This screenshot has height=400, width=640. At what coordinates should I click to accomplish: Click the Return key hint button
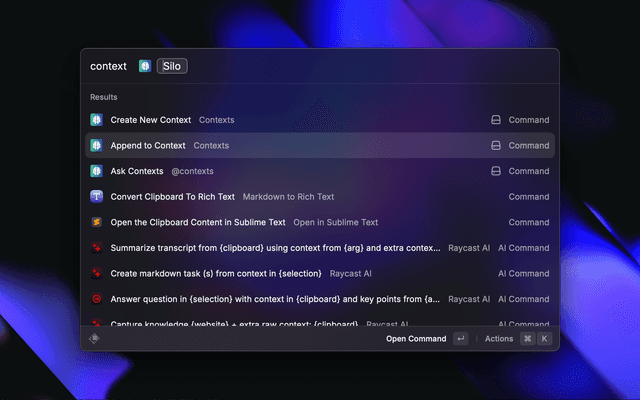click(x=460, y=339)
